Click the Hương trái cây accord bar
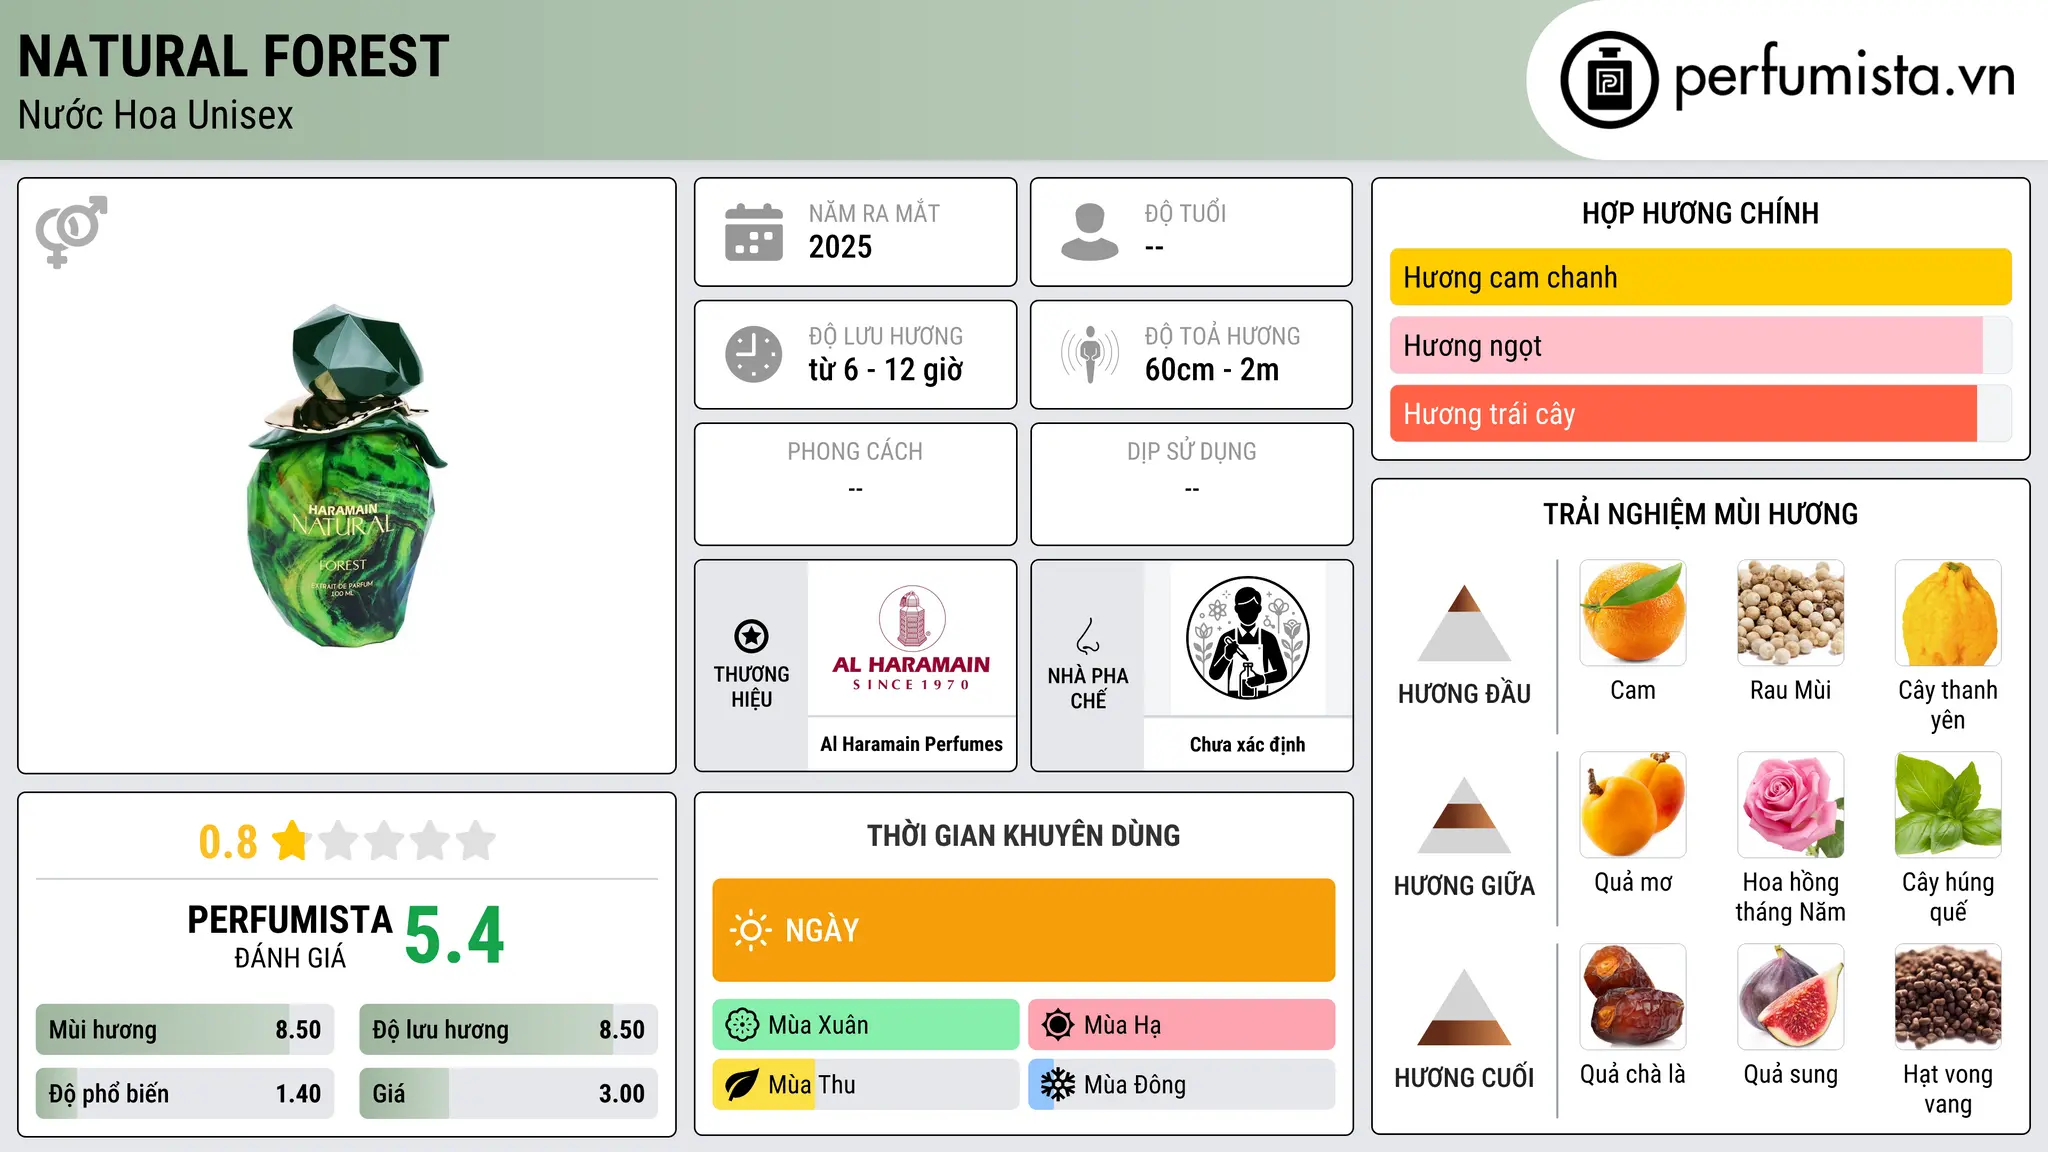 (1700, 414)
